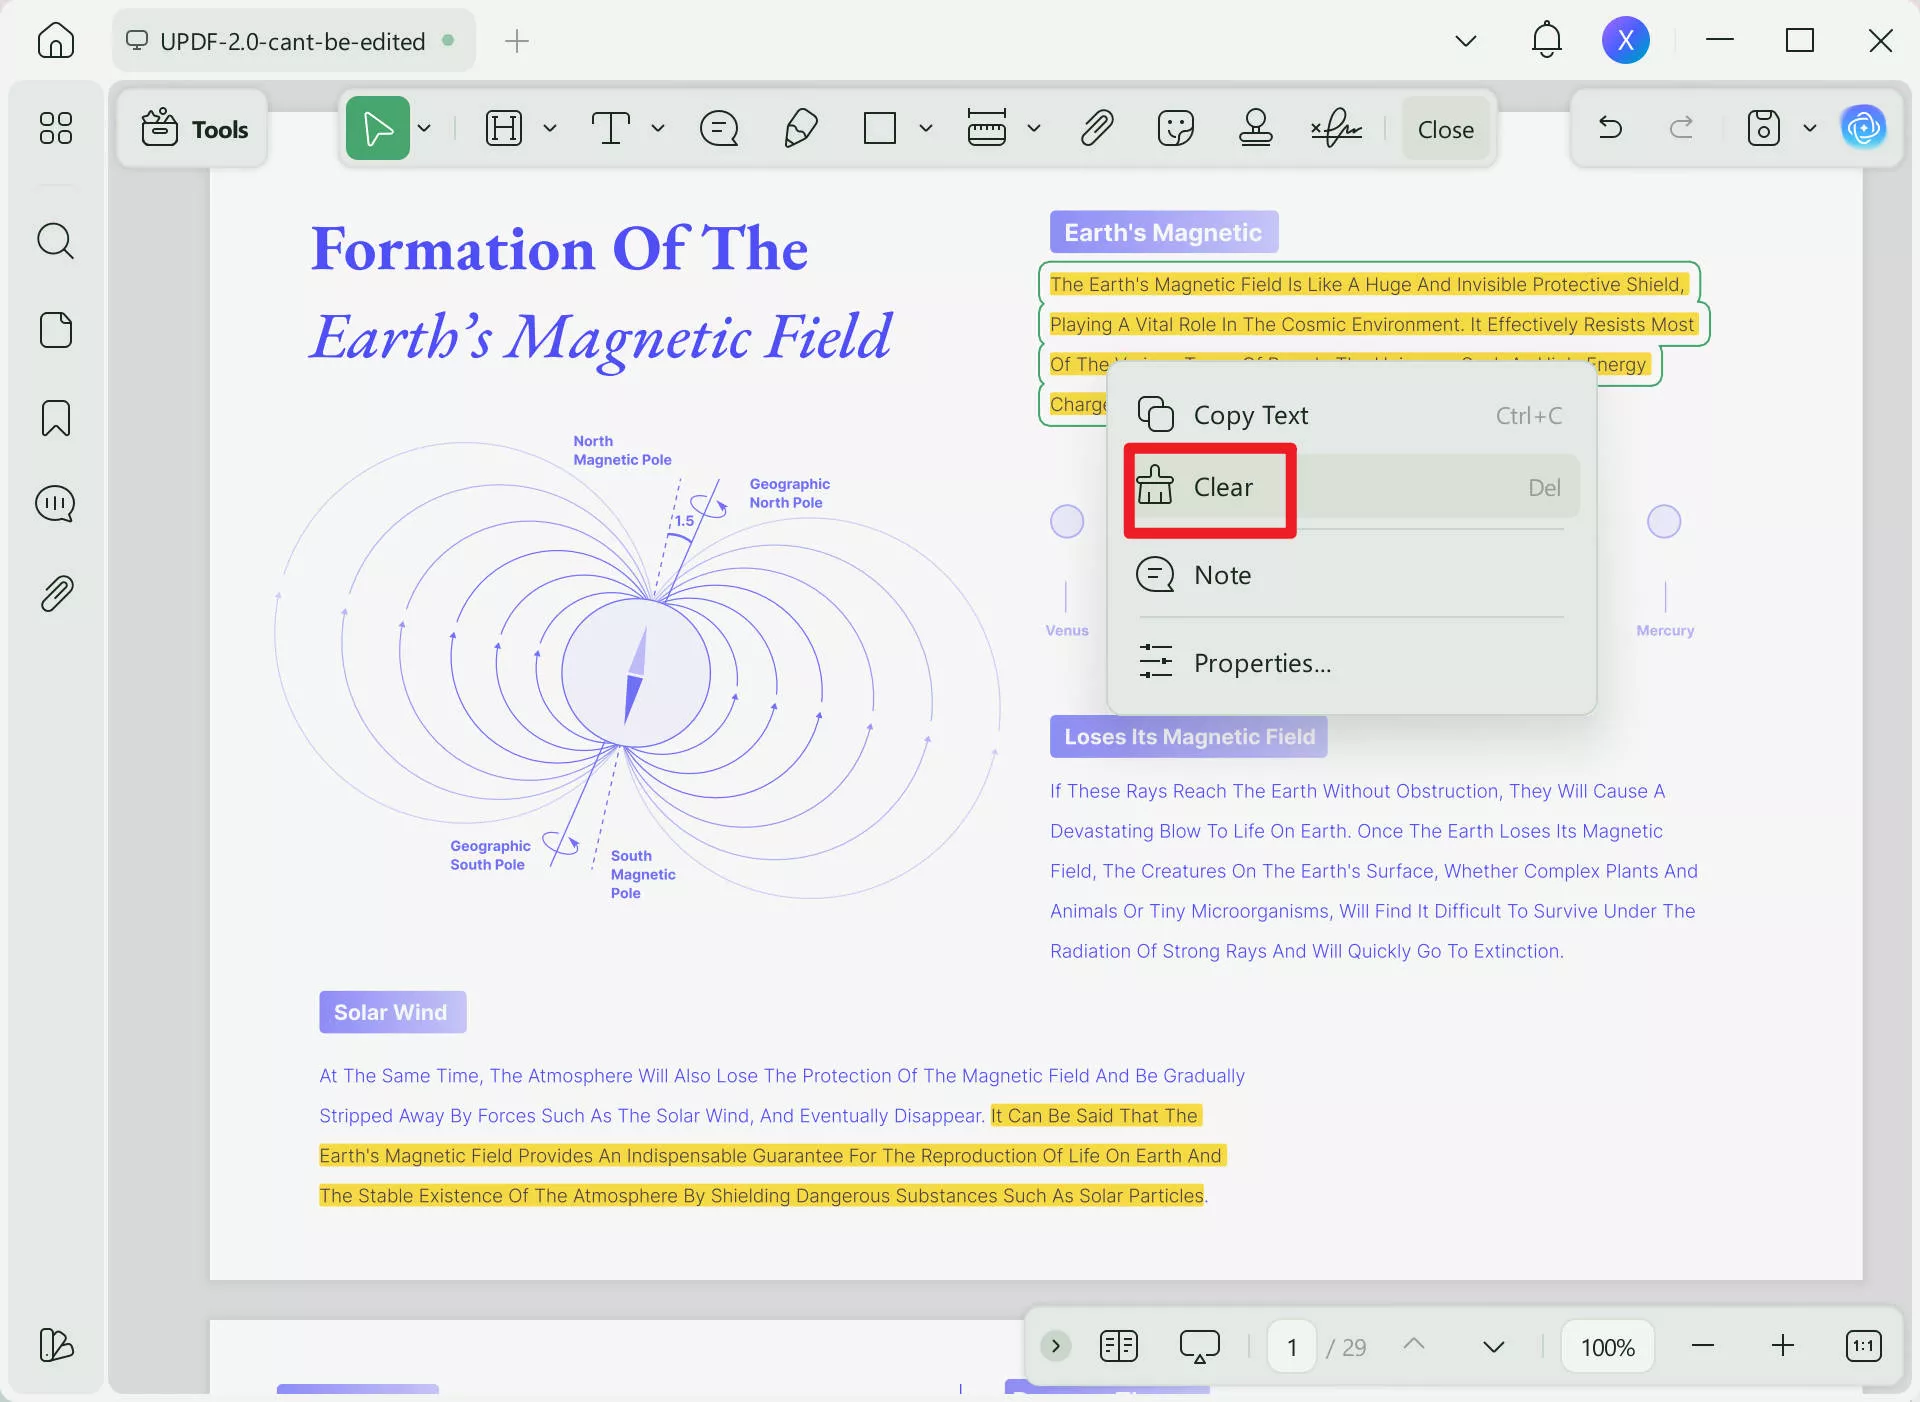The height and width of the screenshot is (1402, 1920).
Task: Click the page number input field
Action: coord(1291,1346)
